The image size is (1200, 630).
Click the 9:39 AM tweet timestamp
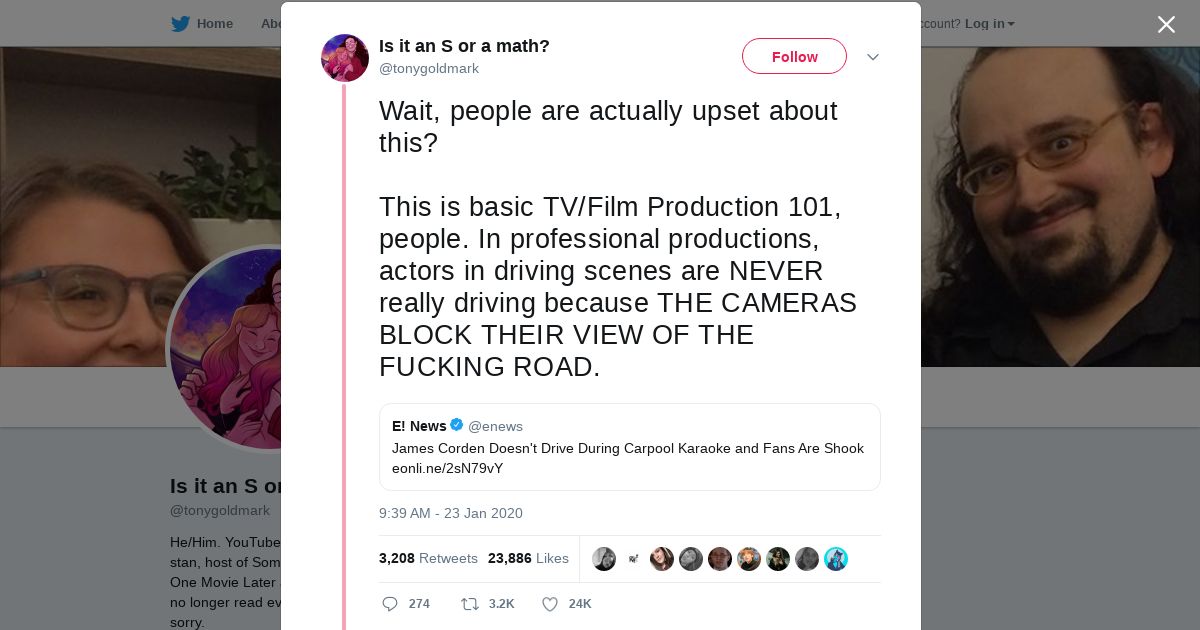pos(451,513)
